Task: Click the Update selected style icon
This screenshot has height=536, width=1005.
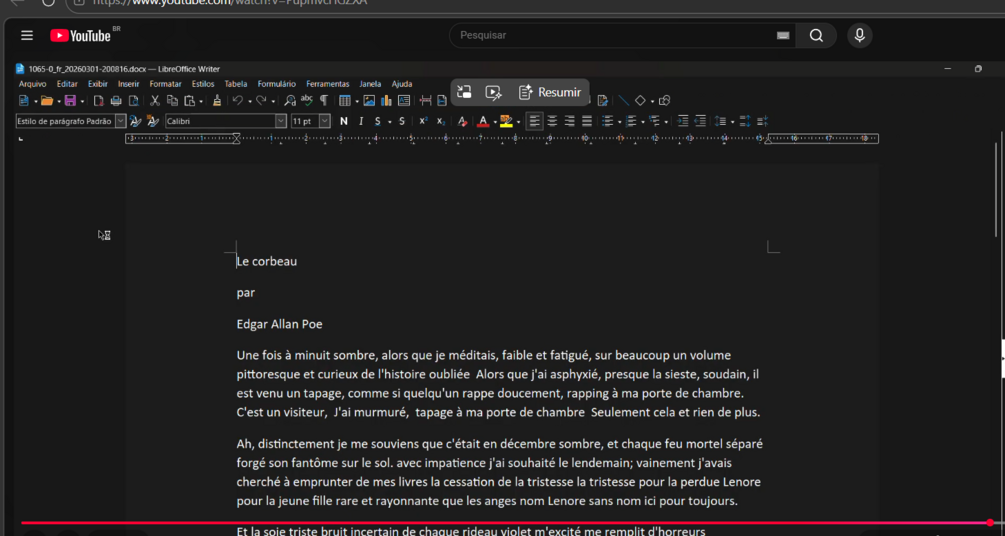Action: pos(135,121)
